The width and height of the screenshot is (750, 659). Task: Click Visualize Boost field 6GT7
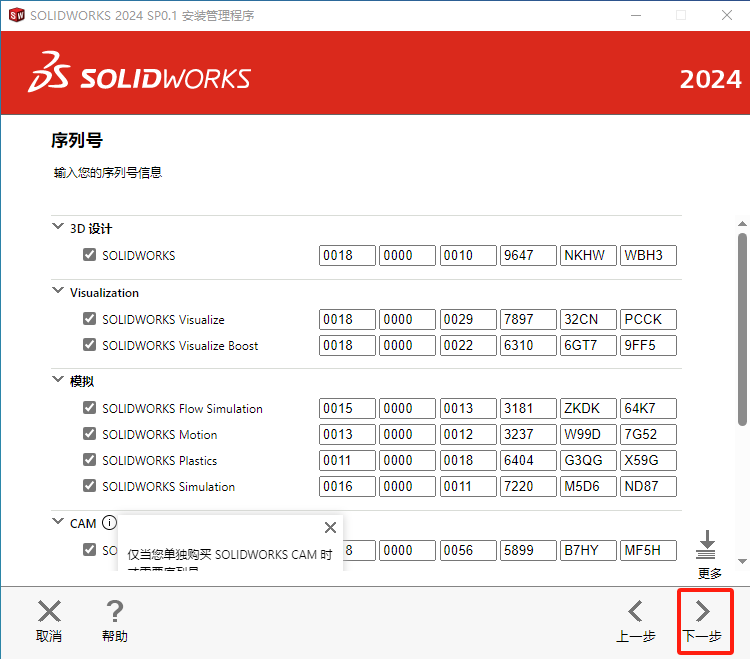pos(588,345)
